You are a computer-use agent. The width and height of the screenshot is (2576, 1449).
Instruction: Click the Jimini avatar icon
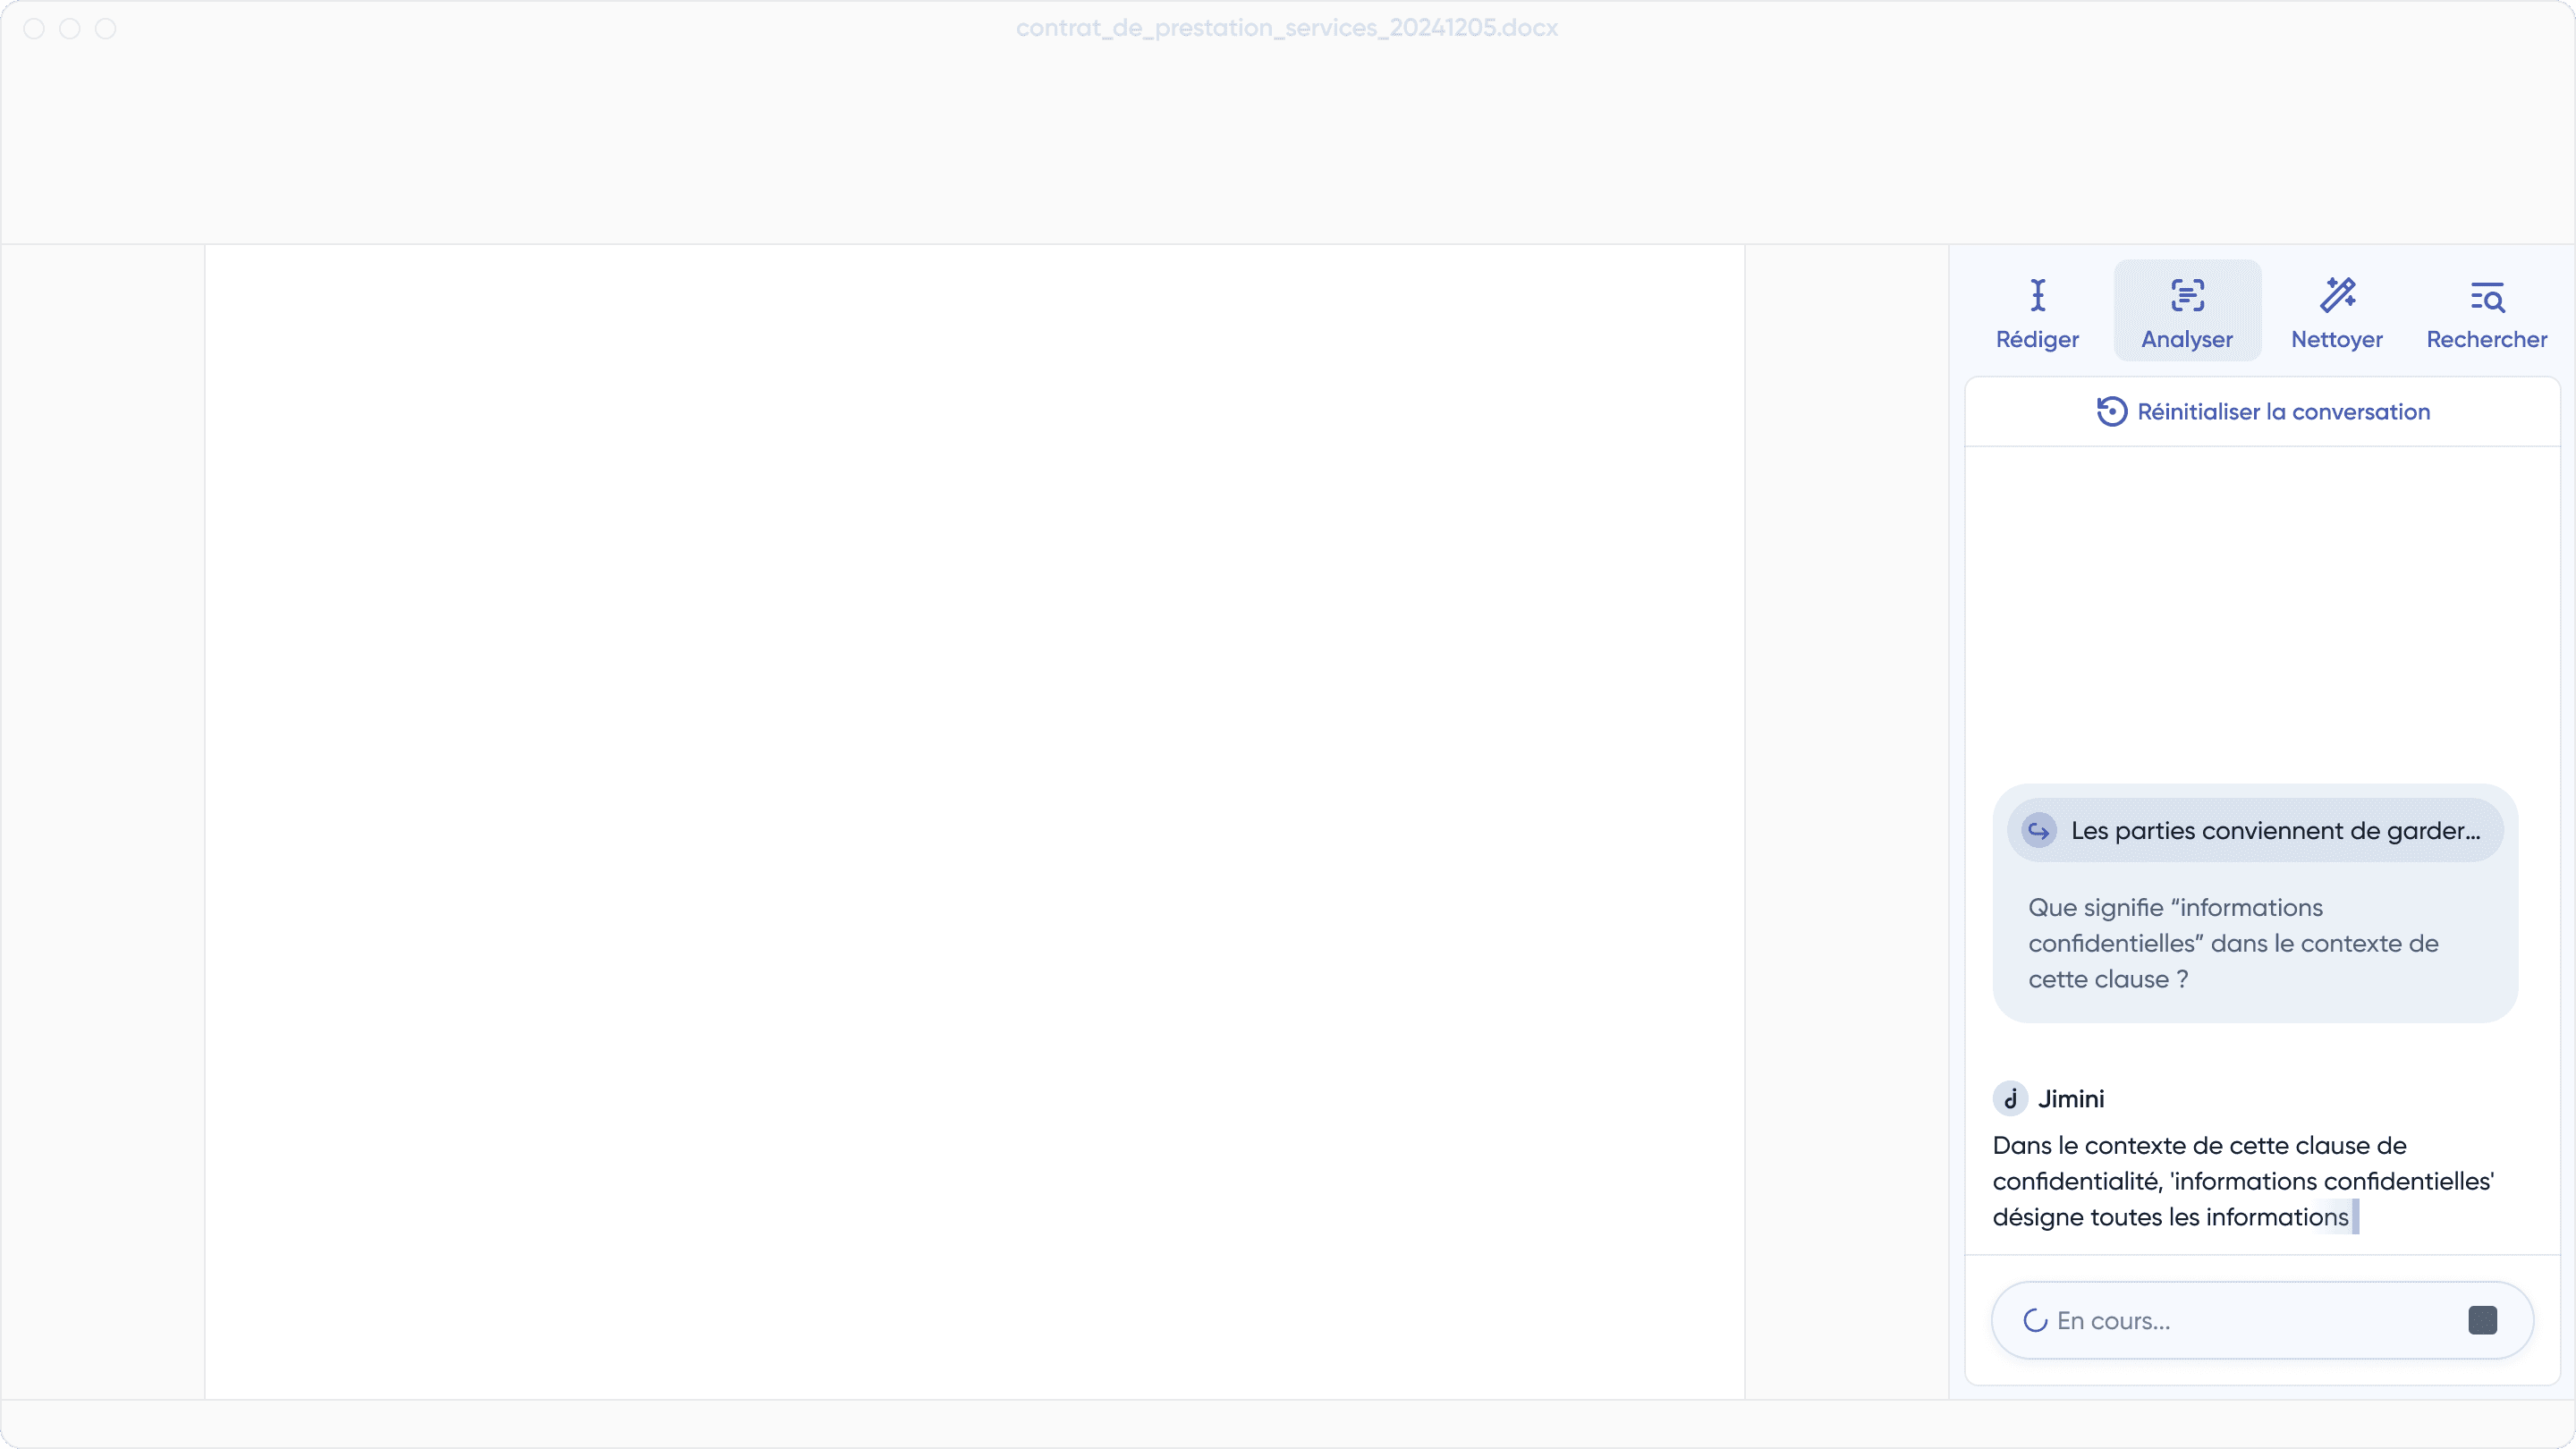(2010, 1099)
